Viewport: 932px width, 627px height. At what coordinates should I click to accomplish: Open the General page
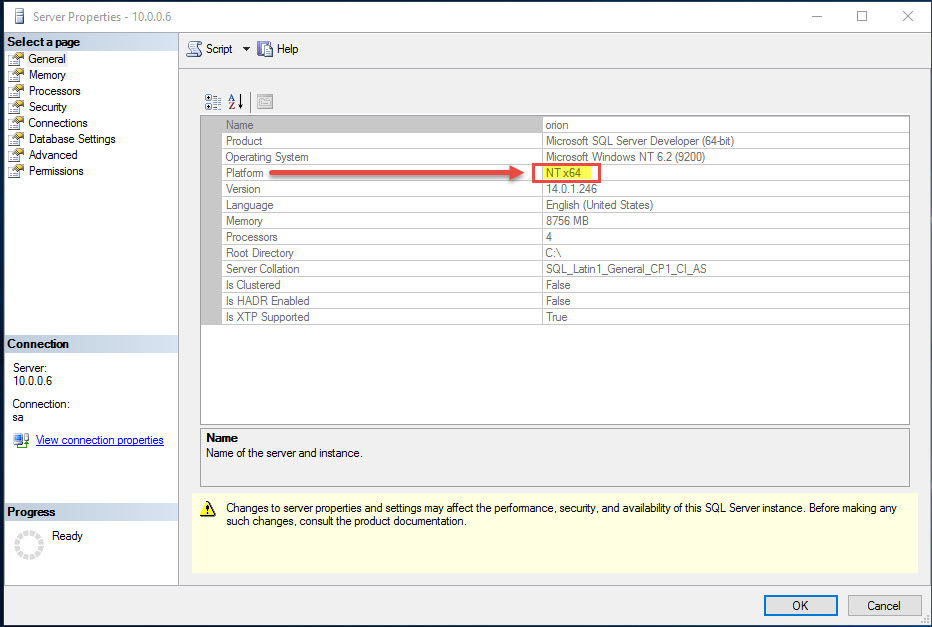pos(47,59)
